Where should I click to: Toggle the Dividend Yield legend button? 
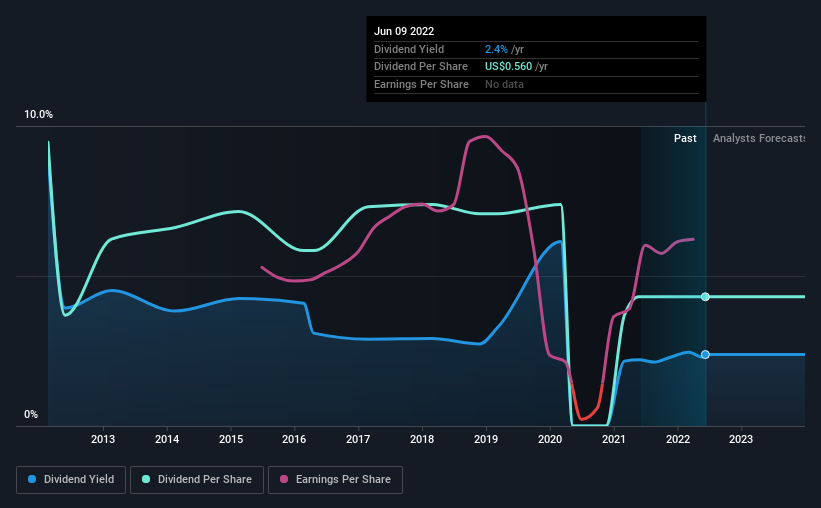click(x=71, y=479)
